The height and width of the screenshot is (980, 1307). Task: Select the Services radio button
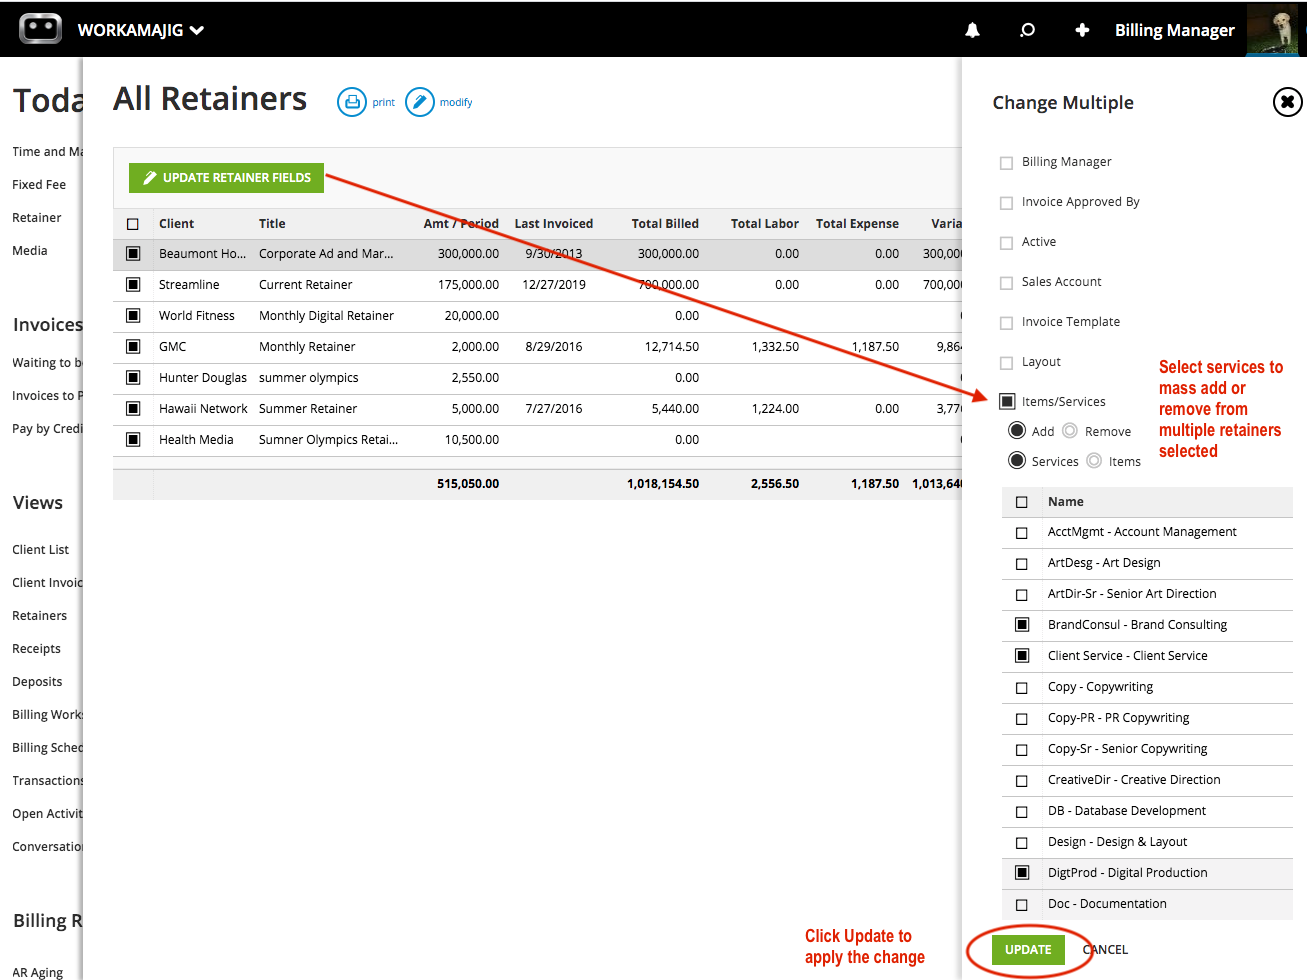click(1017, 460)
